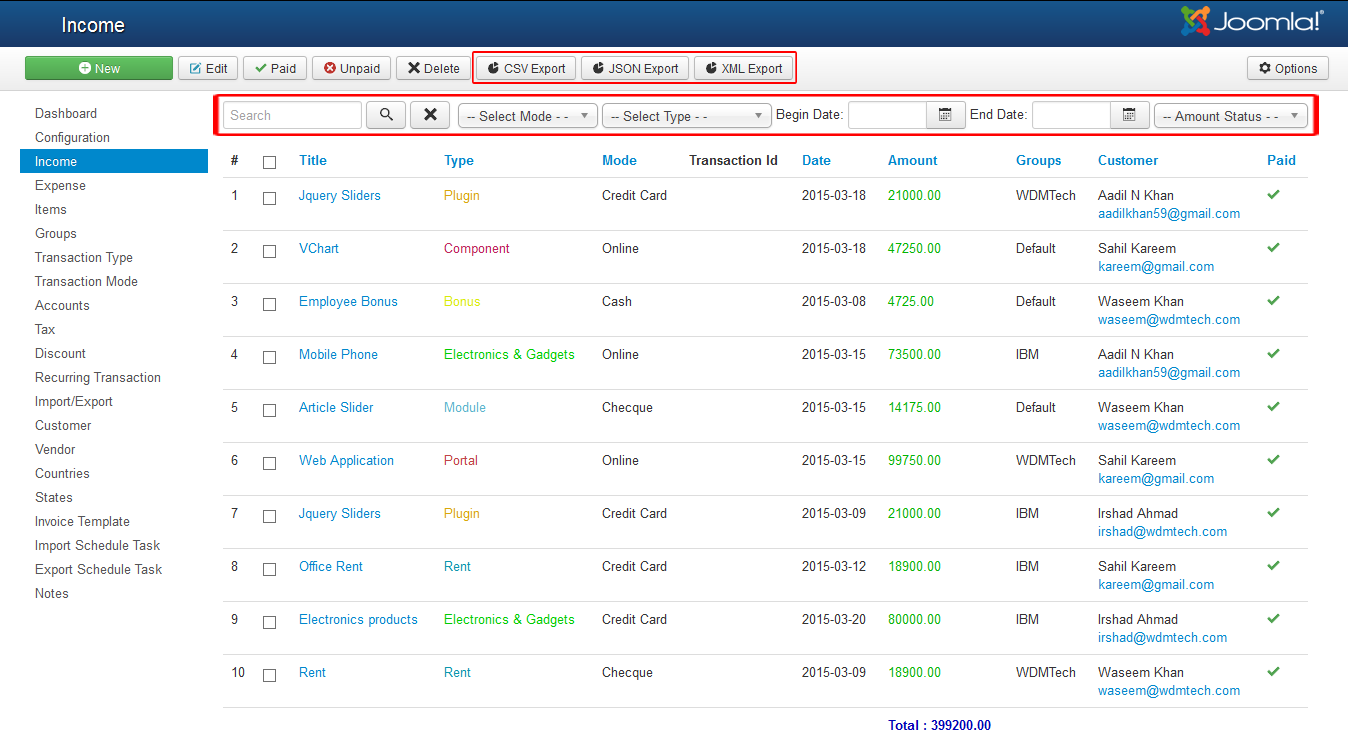Open the Begin Date calendar picker
Viewport: 1348px width, 740px height.
[x=945, y=115]
